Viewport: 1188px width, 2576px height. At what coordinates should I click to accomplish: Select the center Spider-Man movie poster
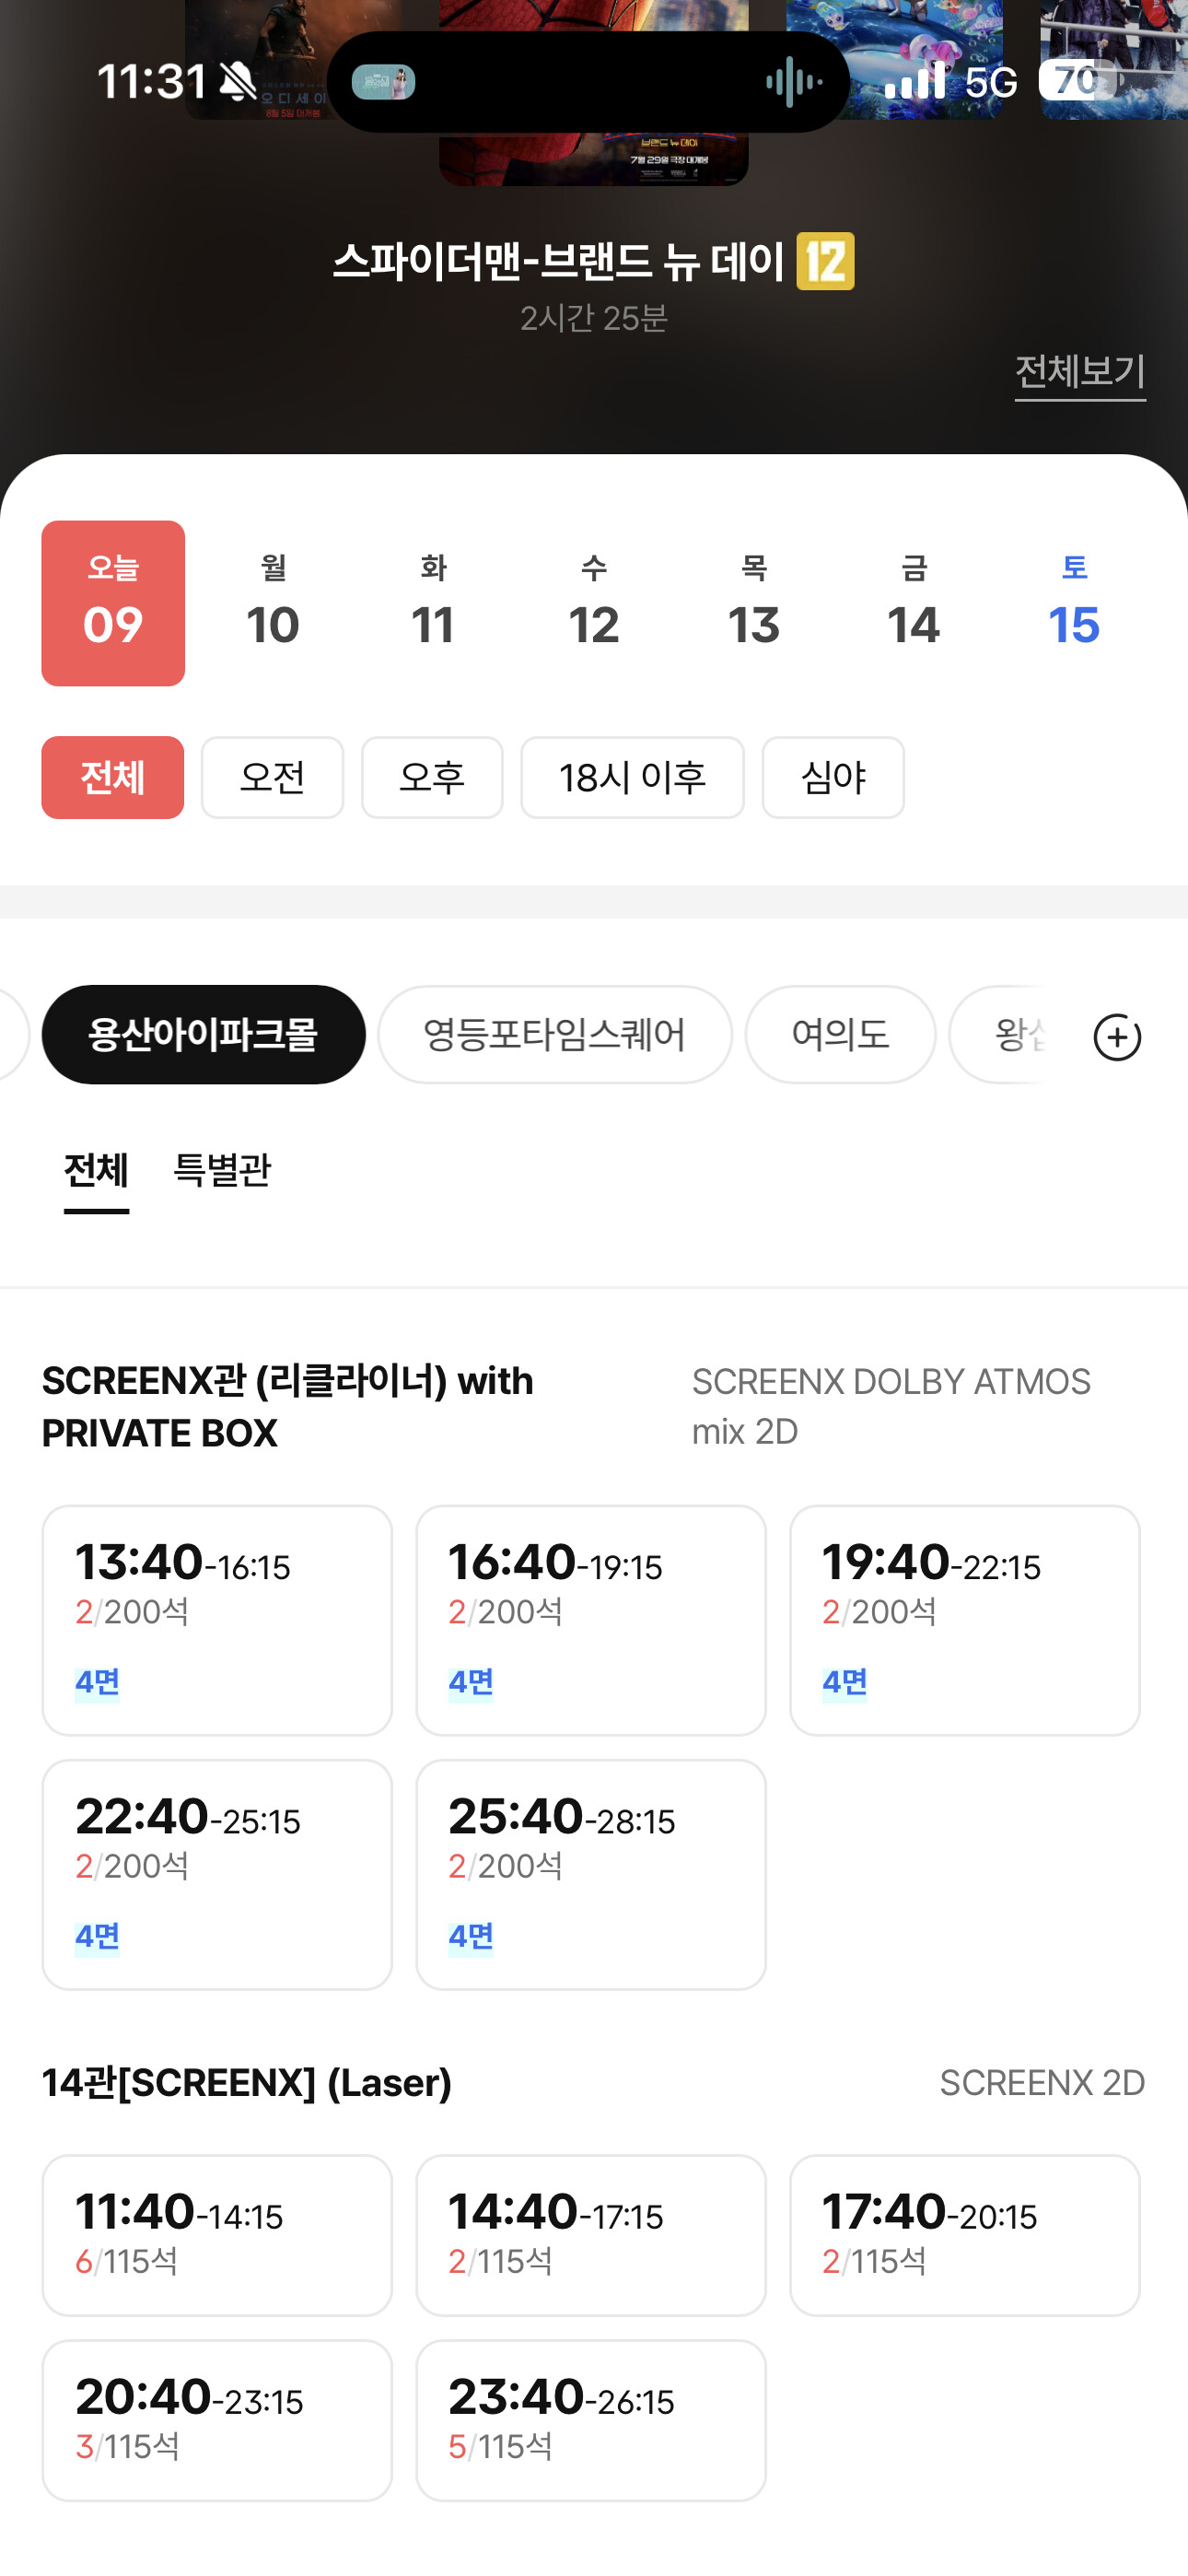pyautogui.click(x=594, y=93)
